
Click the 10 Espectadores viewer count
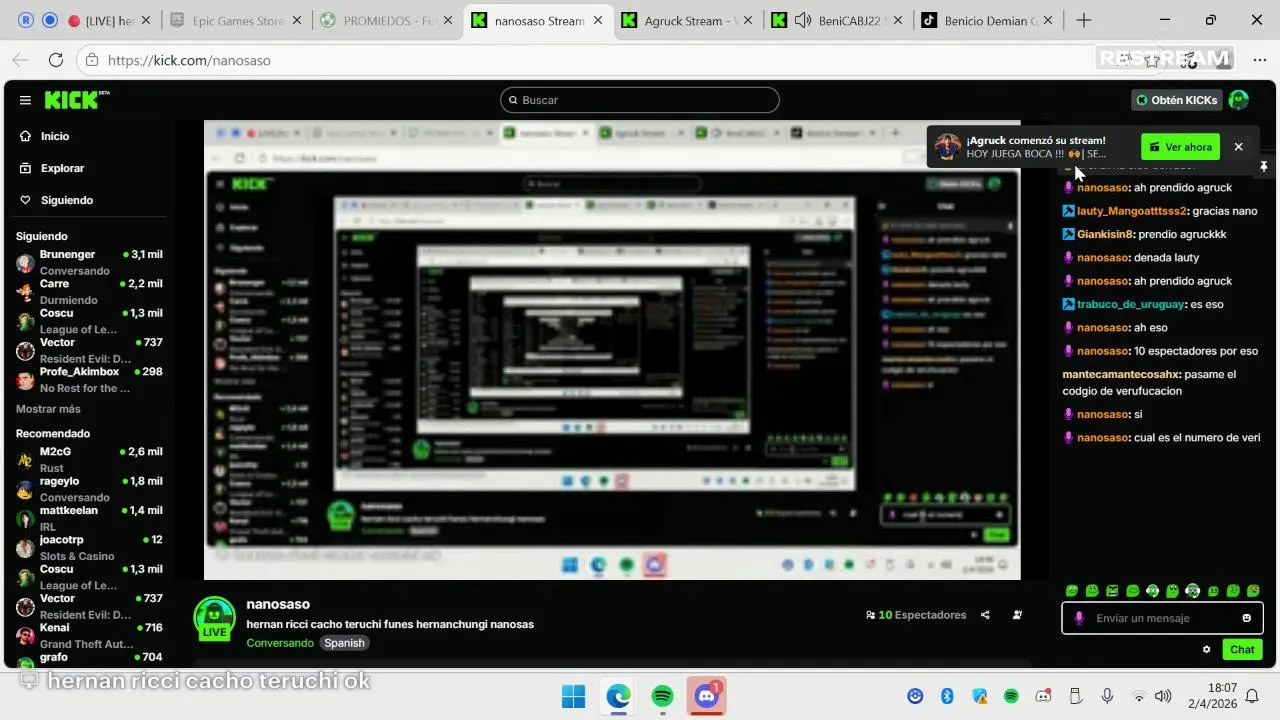(916, 615)
